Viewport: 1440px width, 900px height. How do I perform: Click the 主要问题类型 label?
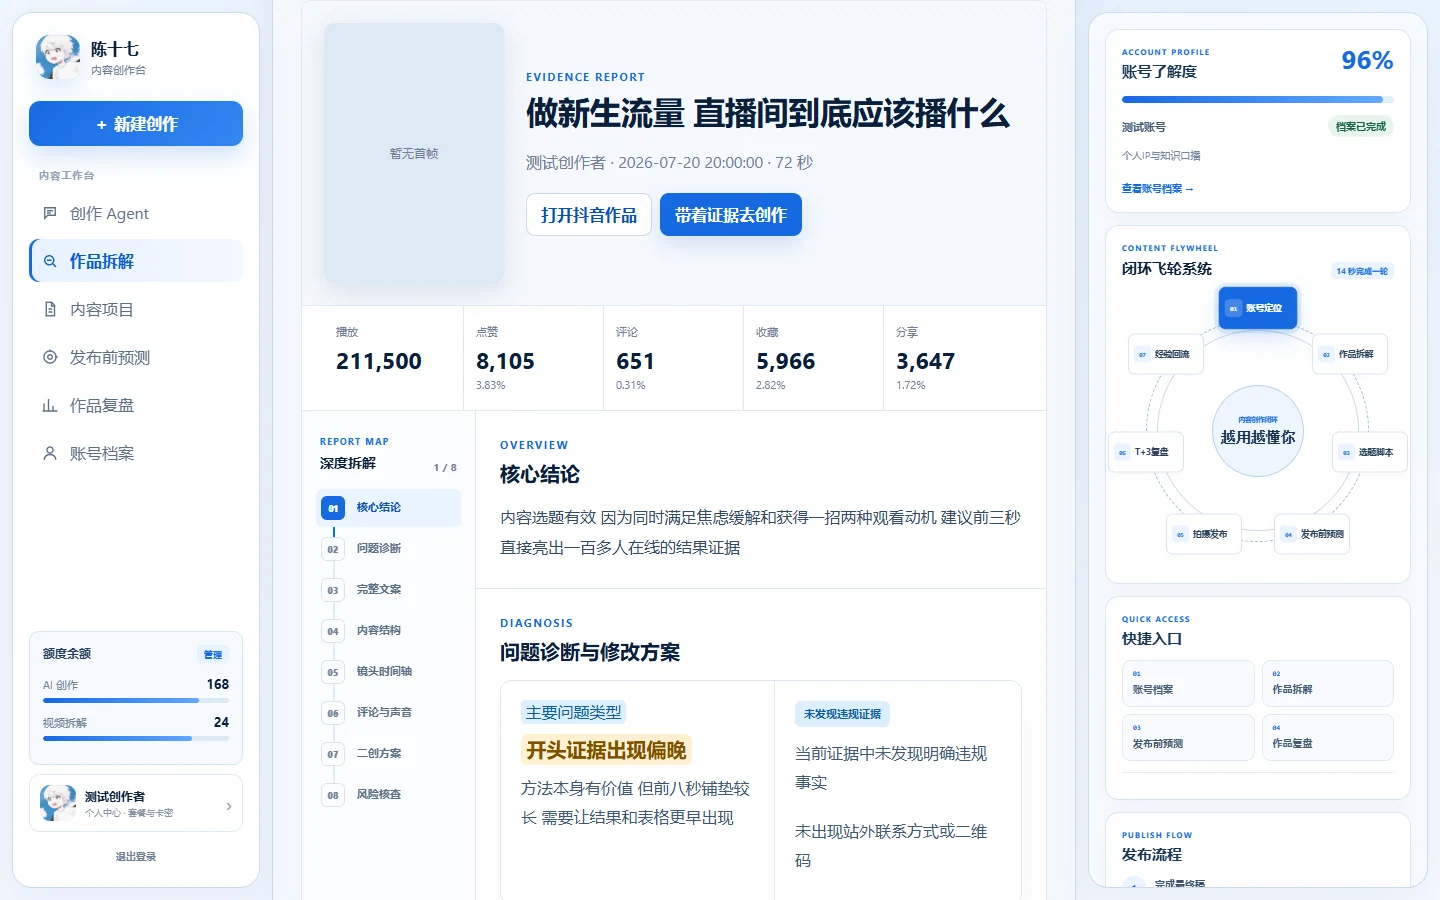574,712
